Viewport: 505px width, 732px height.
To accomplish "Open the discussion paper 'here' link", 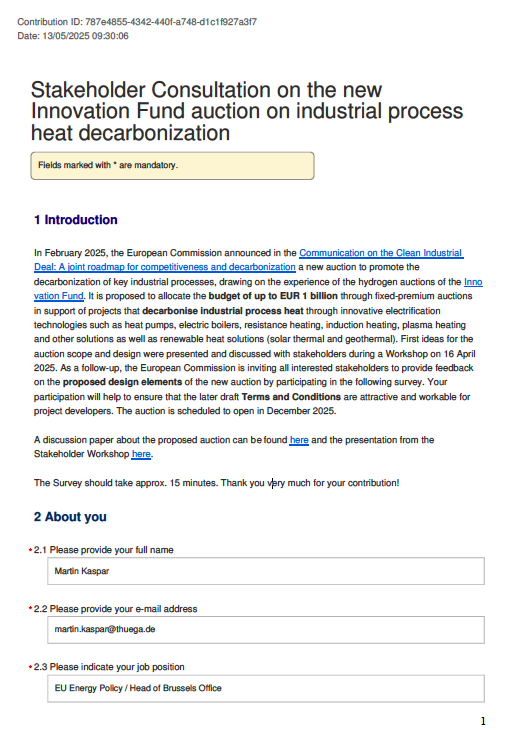I will [299, 440].
